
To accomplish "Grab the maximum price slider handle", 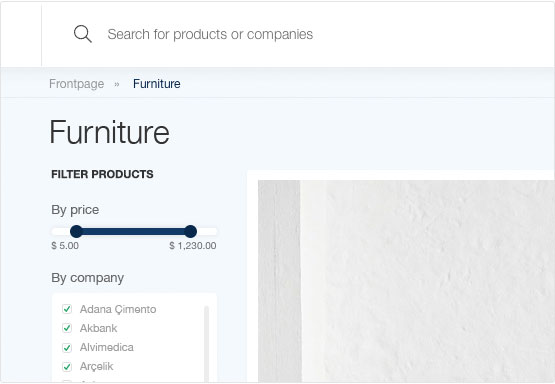I will click(190, 231).
